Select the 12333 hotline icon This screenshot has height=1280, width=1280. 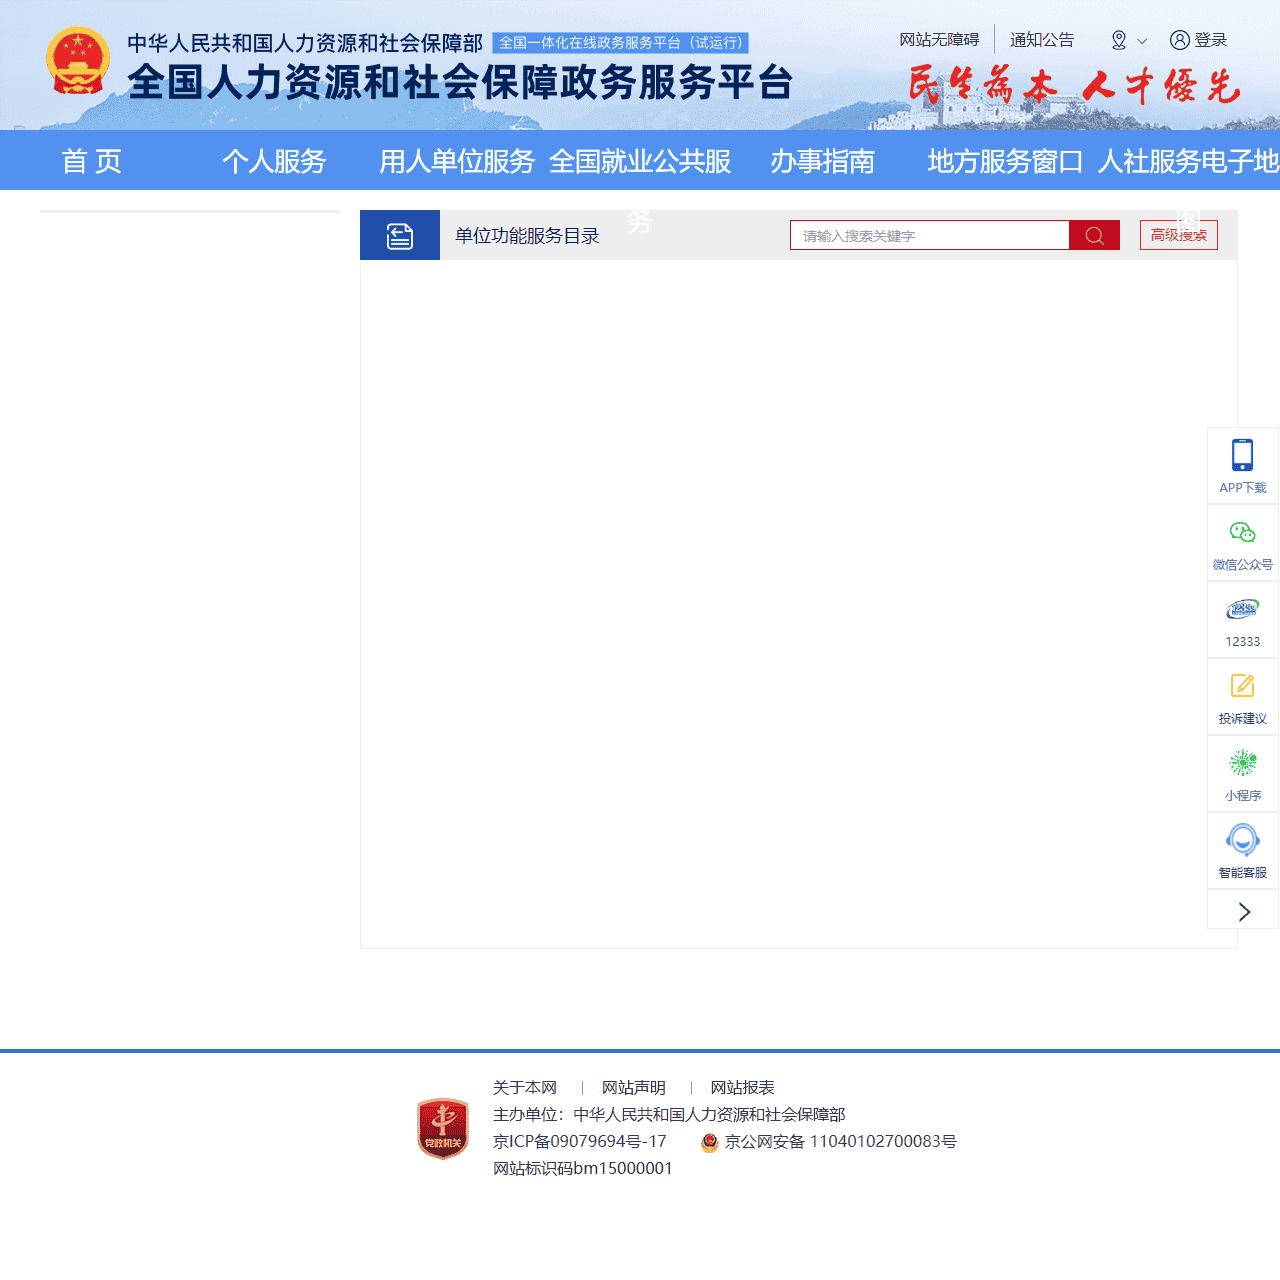(x=1242, y=609)
